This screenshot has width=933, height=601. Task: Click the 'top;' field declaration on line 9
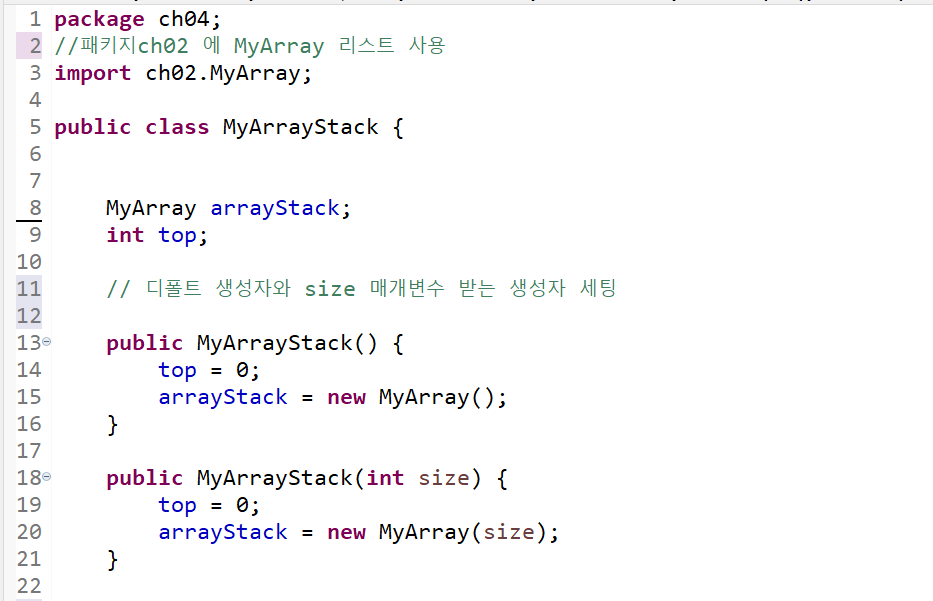coord(183,236)
